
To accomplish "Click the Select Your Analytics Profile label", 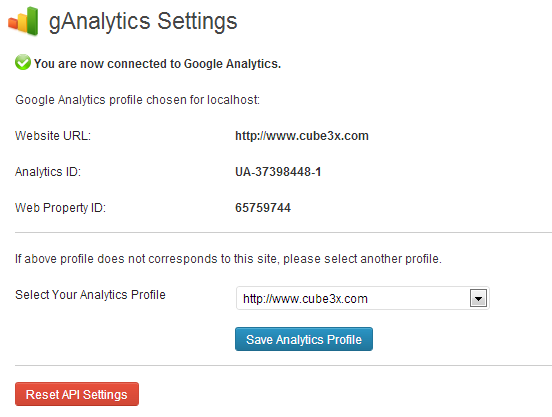I will pyautogui.click(x=90, y=295).
